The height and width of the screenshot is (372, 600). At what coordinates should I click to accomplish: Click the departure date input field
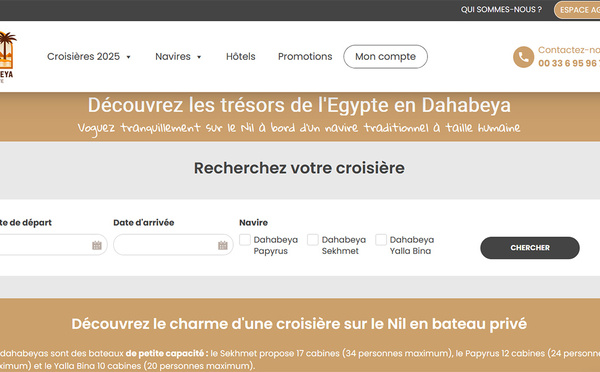[x=53, y=245]
